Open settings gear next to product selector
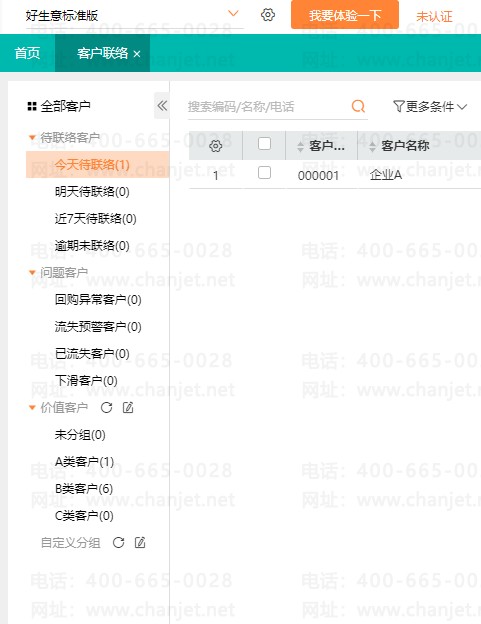481x624 pixels. pyautogui.click(x=268, y=15)
